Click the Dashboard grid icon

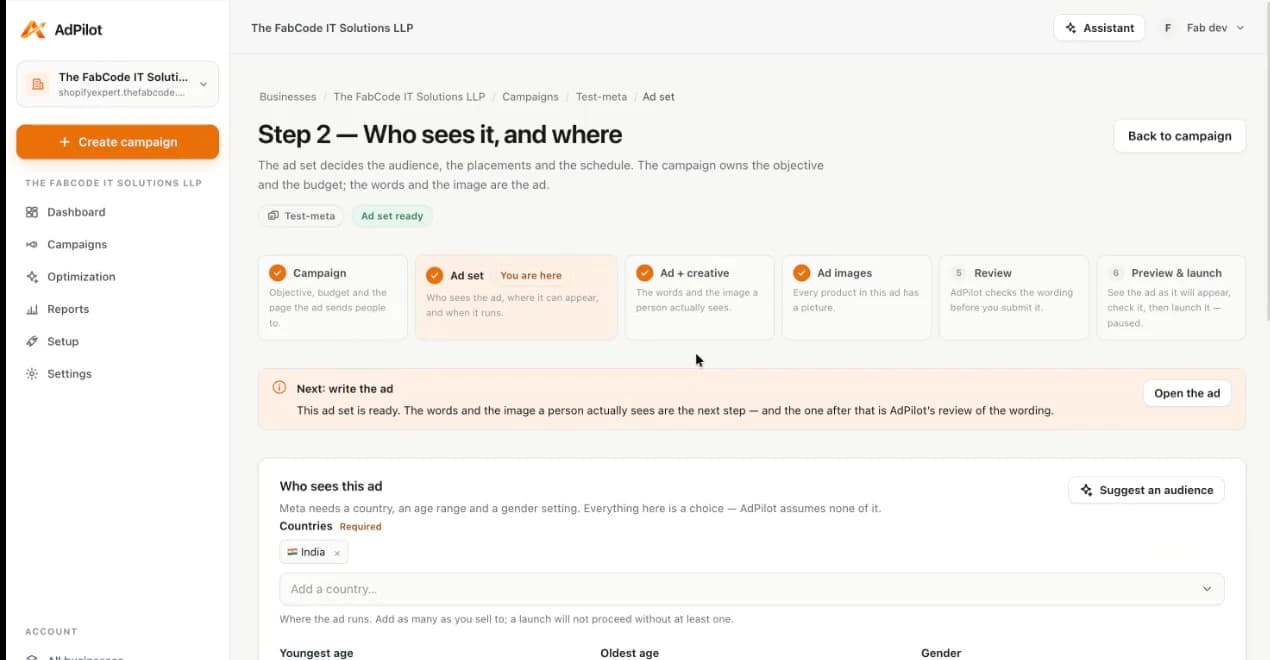tap(32, 212)
